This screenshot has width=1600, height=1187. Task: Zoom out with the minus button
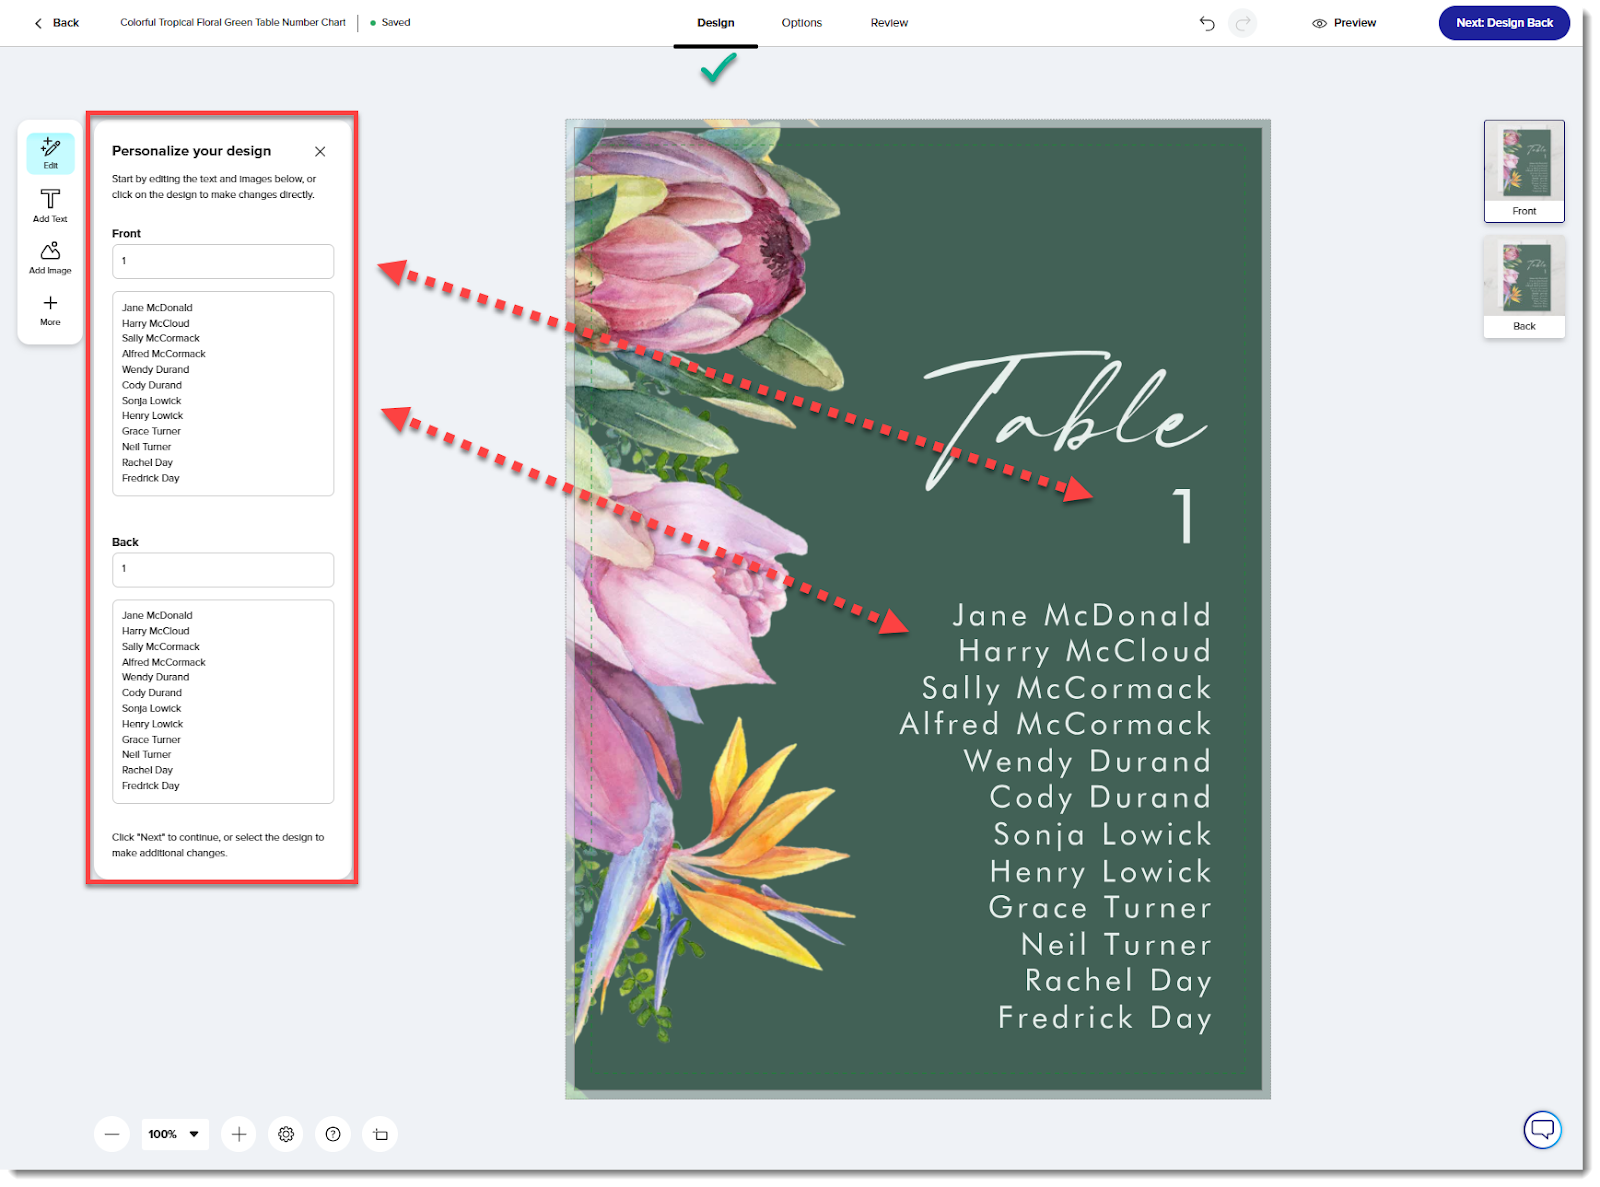click(x=112, y=1134)
